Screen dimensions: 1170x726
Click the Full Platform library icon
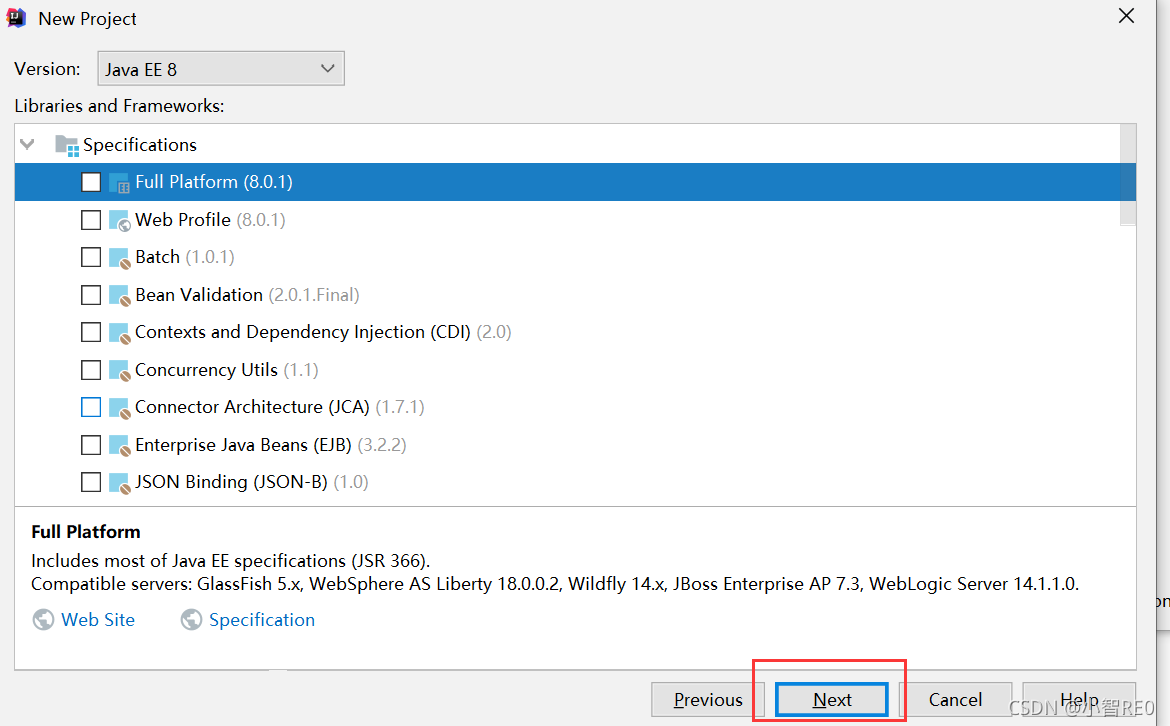pos(119,182)
